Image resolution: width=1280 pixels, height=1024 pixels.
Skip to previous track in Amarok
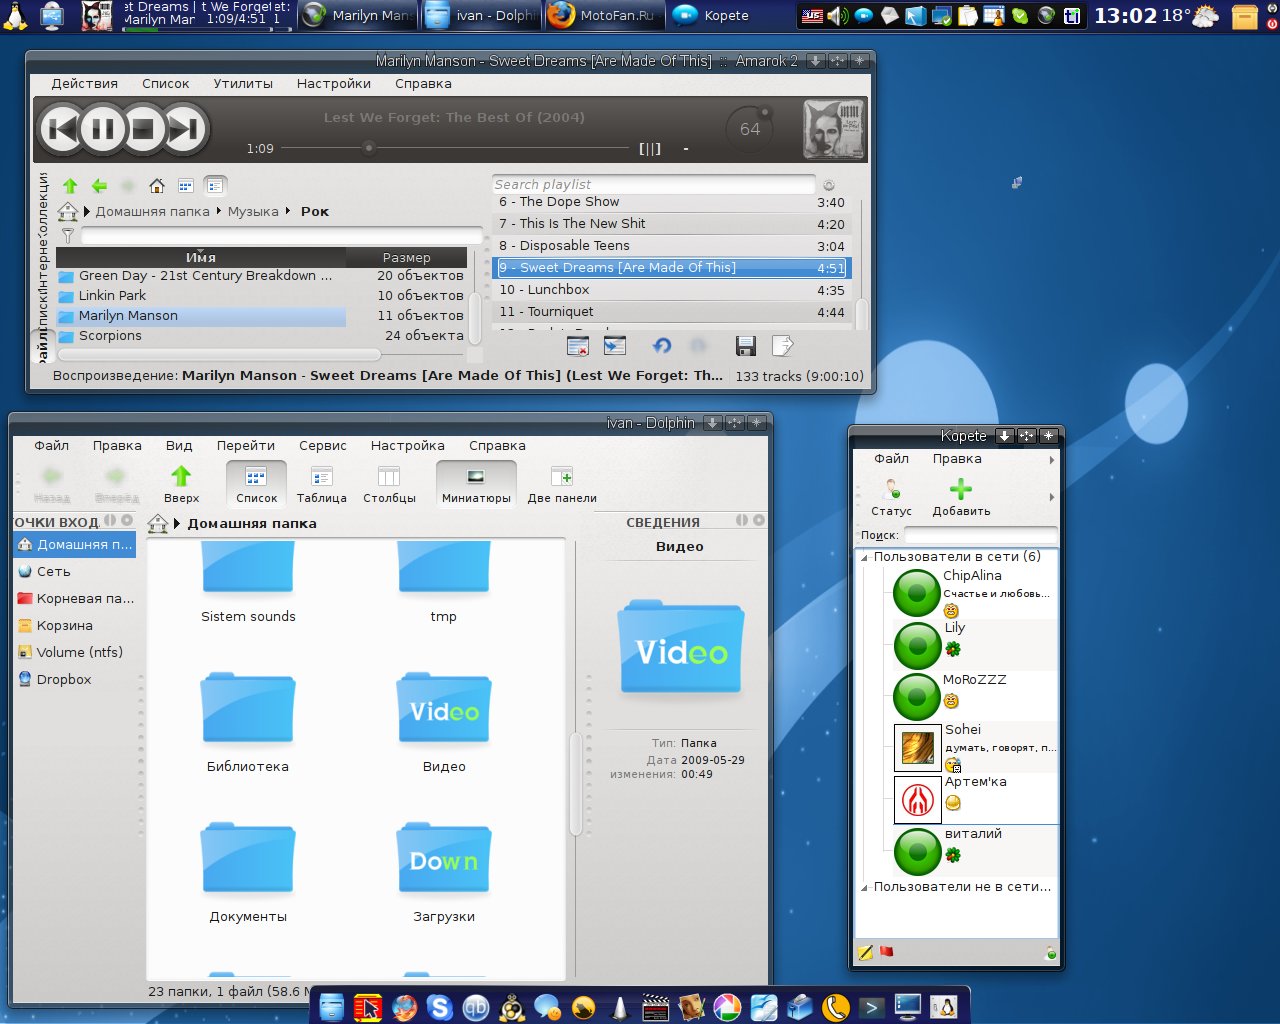coord(60,129)
